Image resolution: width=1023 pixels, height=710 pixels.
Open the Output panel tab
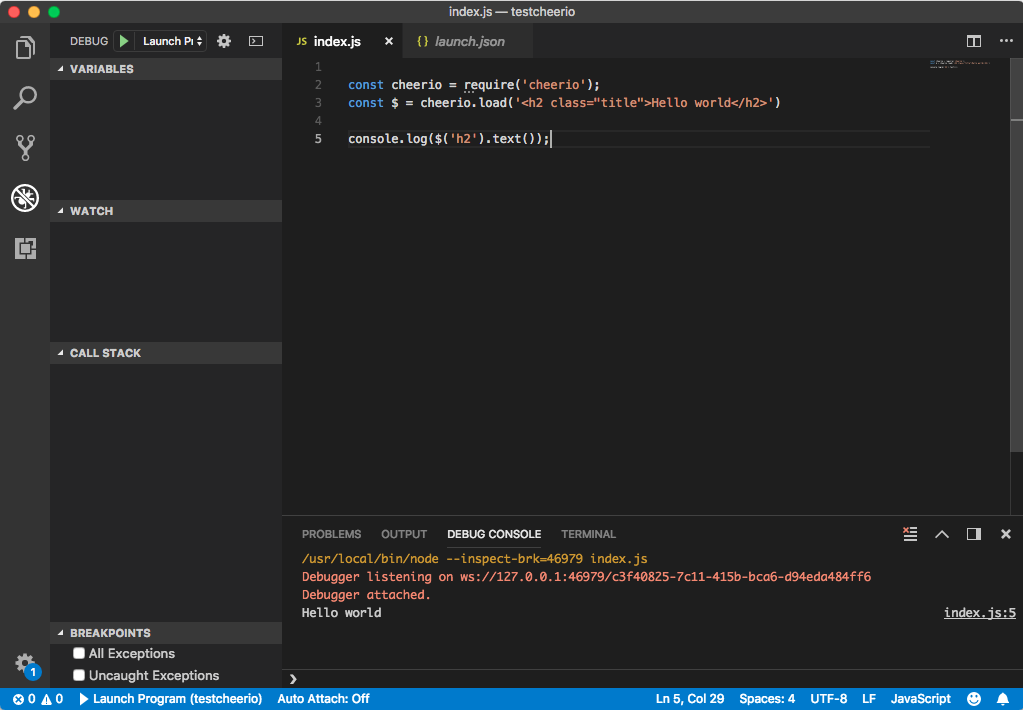pos(404,534)
